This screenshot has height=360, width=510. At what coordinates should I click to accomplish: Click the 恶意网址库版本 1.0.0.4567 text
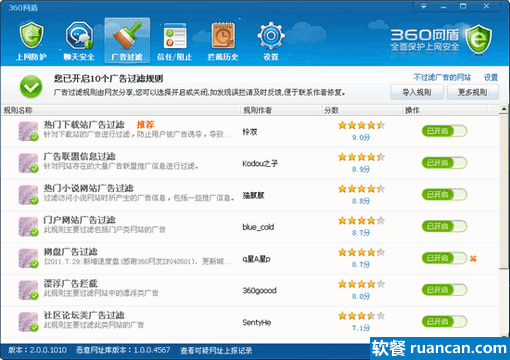(x=123, y=350)
